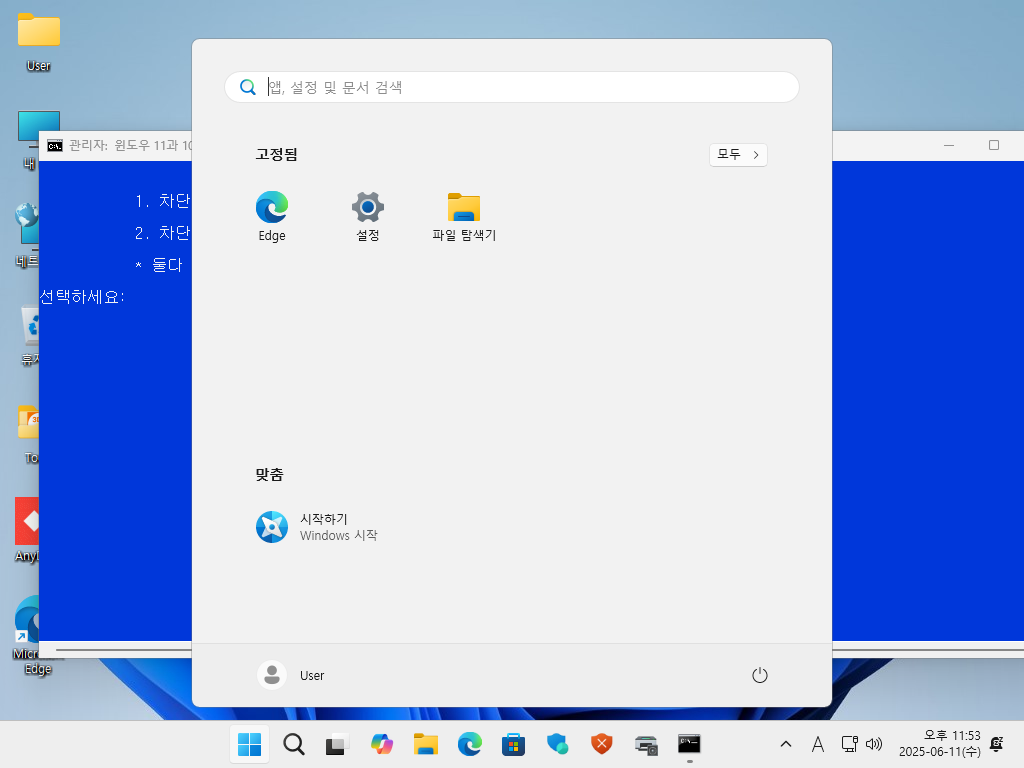
Task: Open the pinned 파일 탐색기 app
Action: pyautogui.click(x=464, y=217)
